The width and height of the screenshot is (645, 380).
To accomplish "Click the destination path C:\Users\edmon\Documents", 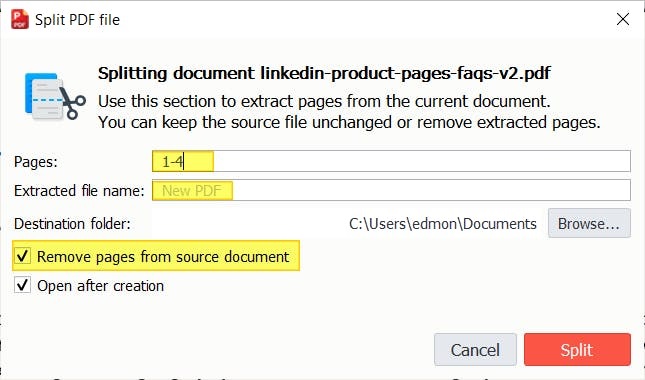I will point(443,224).
